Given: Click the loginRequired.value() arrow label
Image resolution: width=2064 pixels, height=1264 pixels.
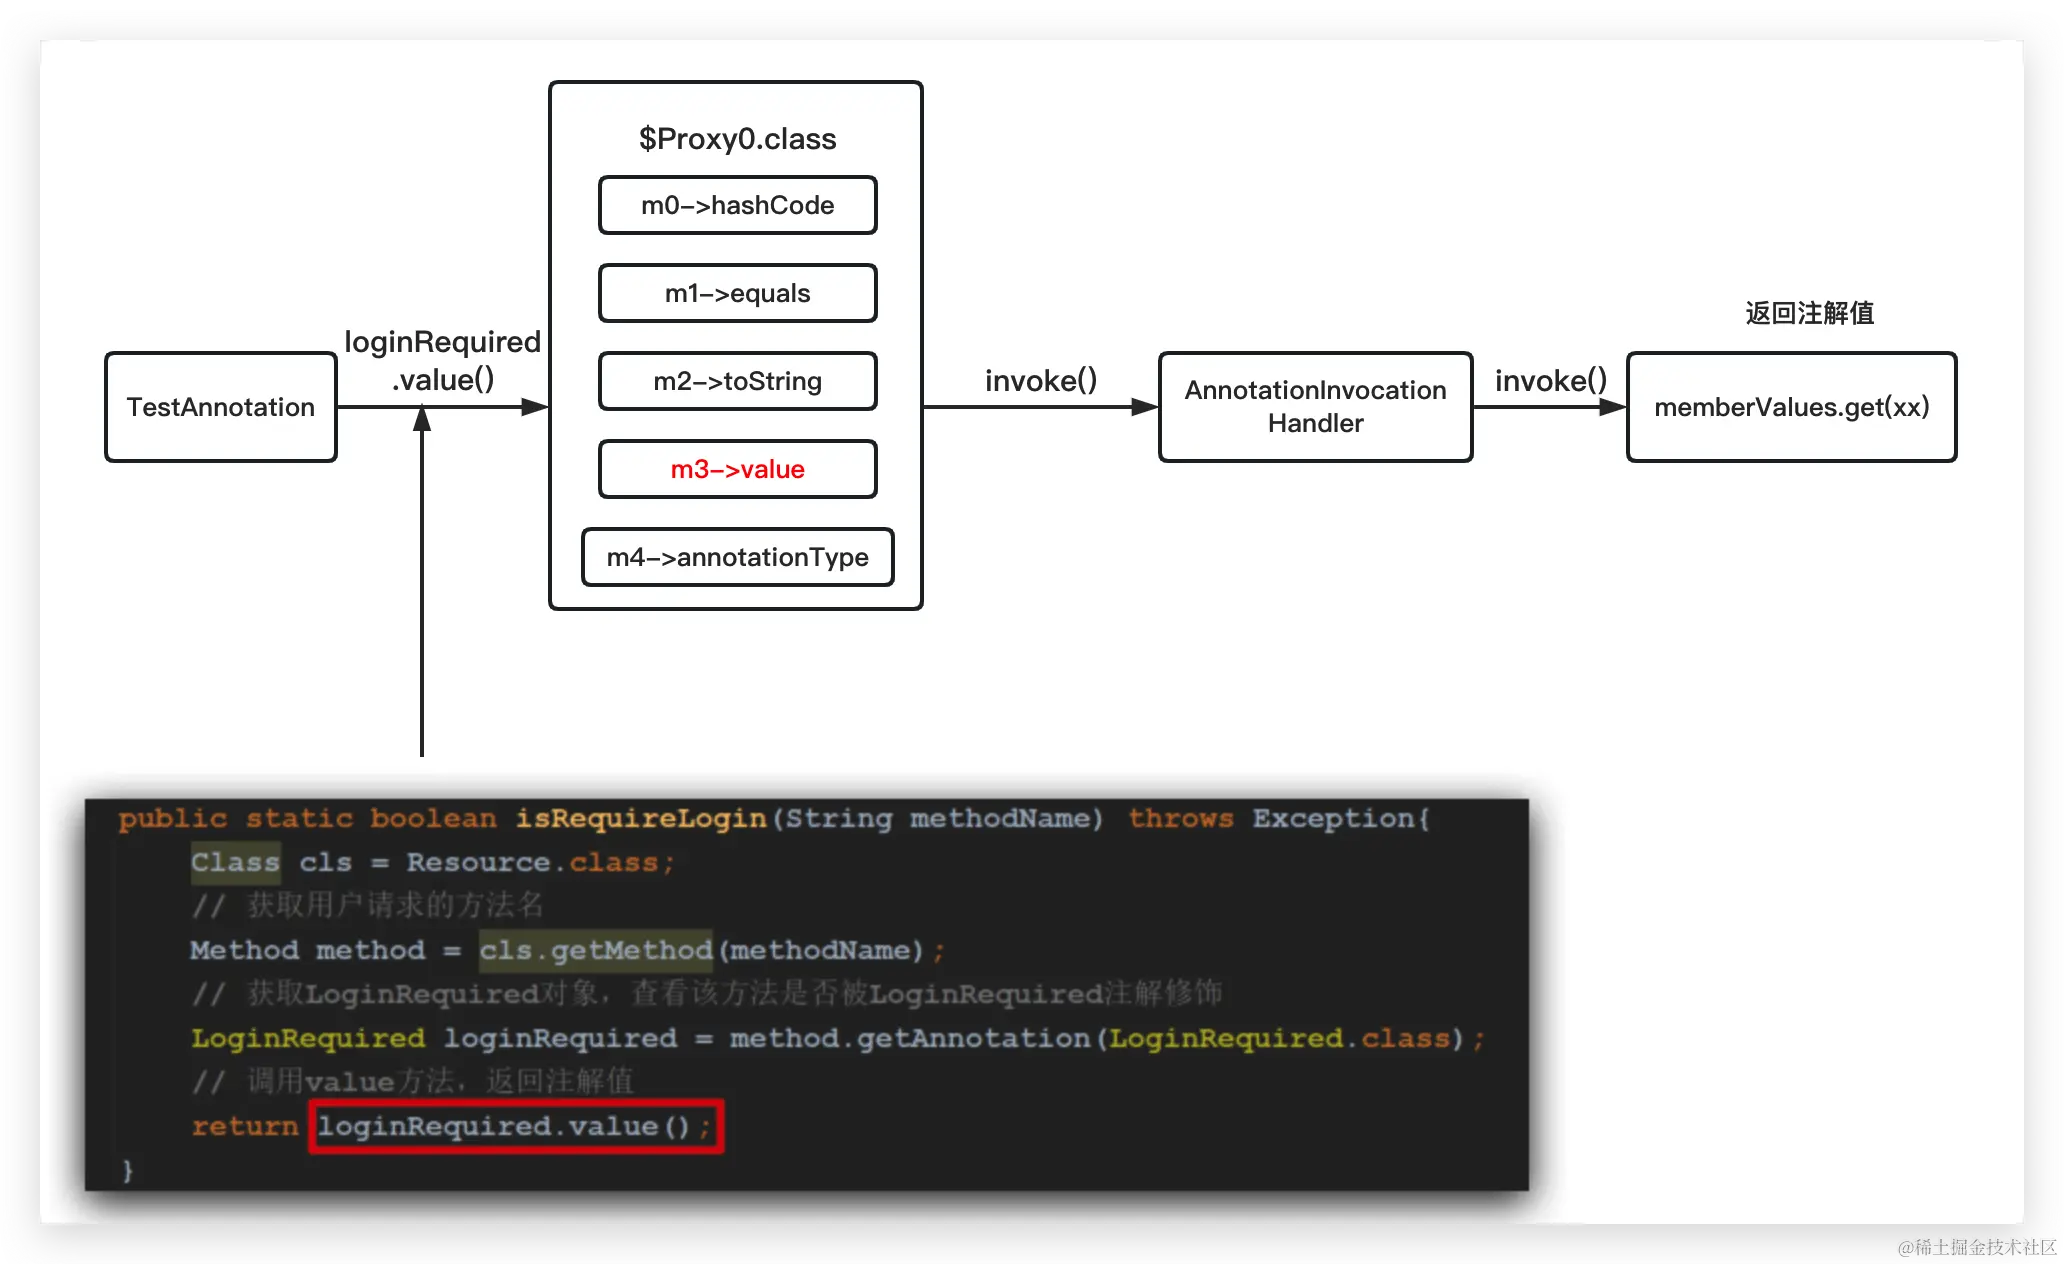Looking at the screenshot, I should point(442,360).
